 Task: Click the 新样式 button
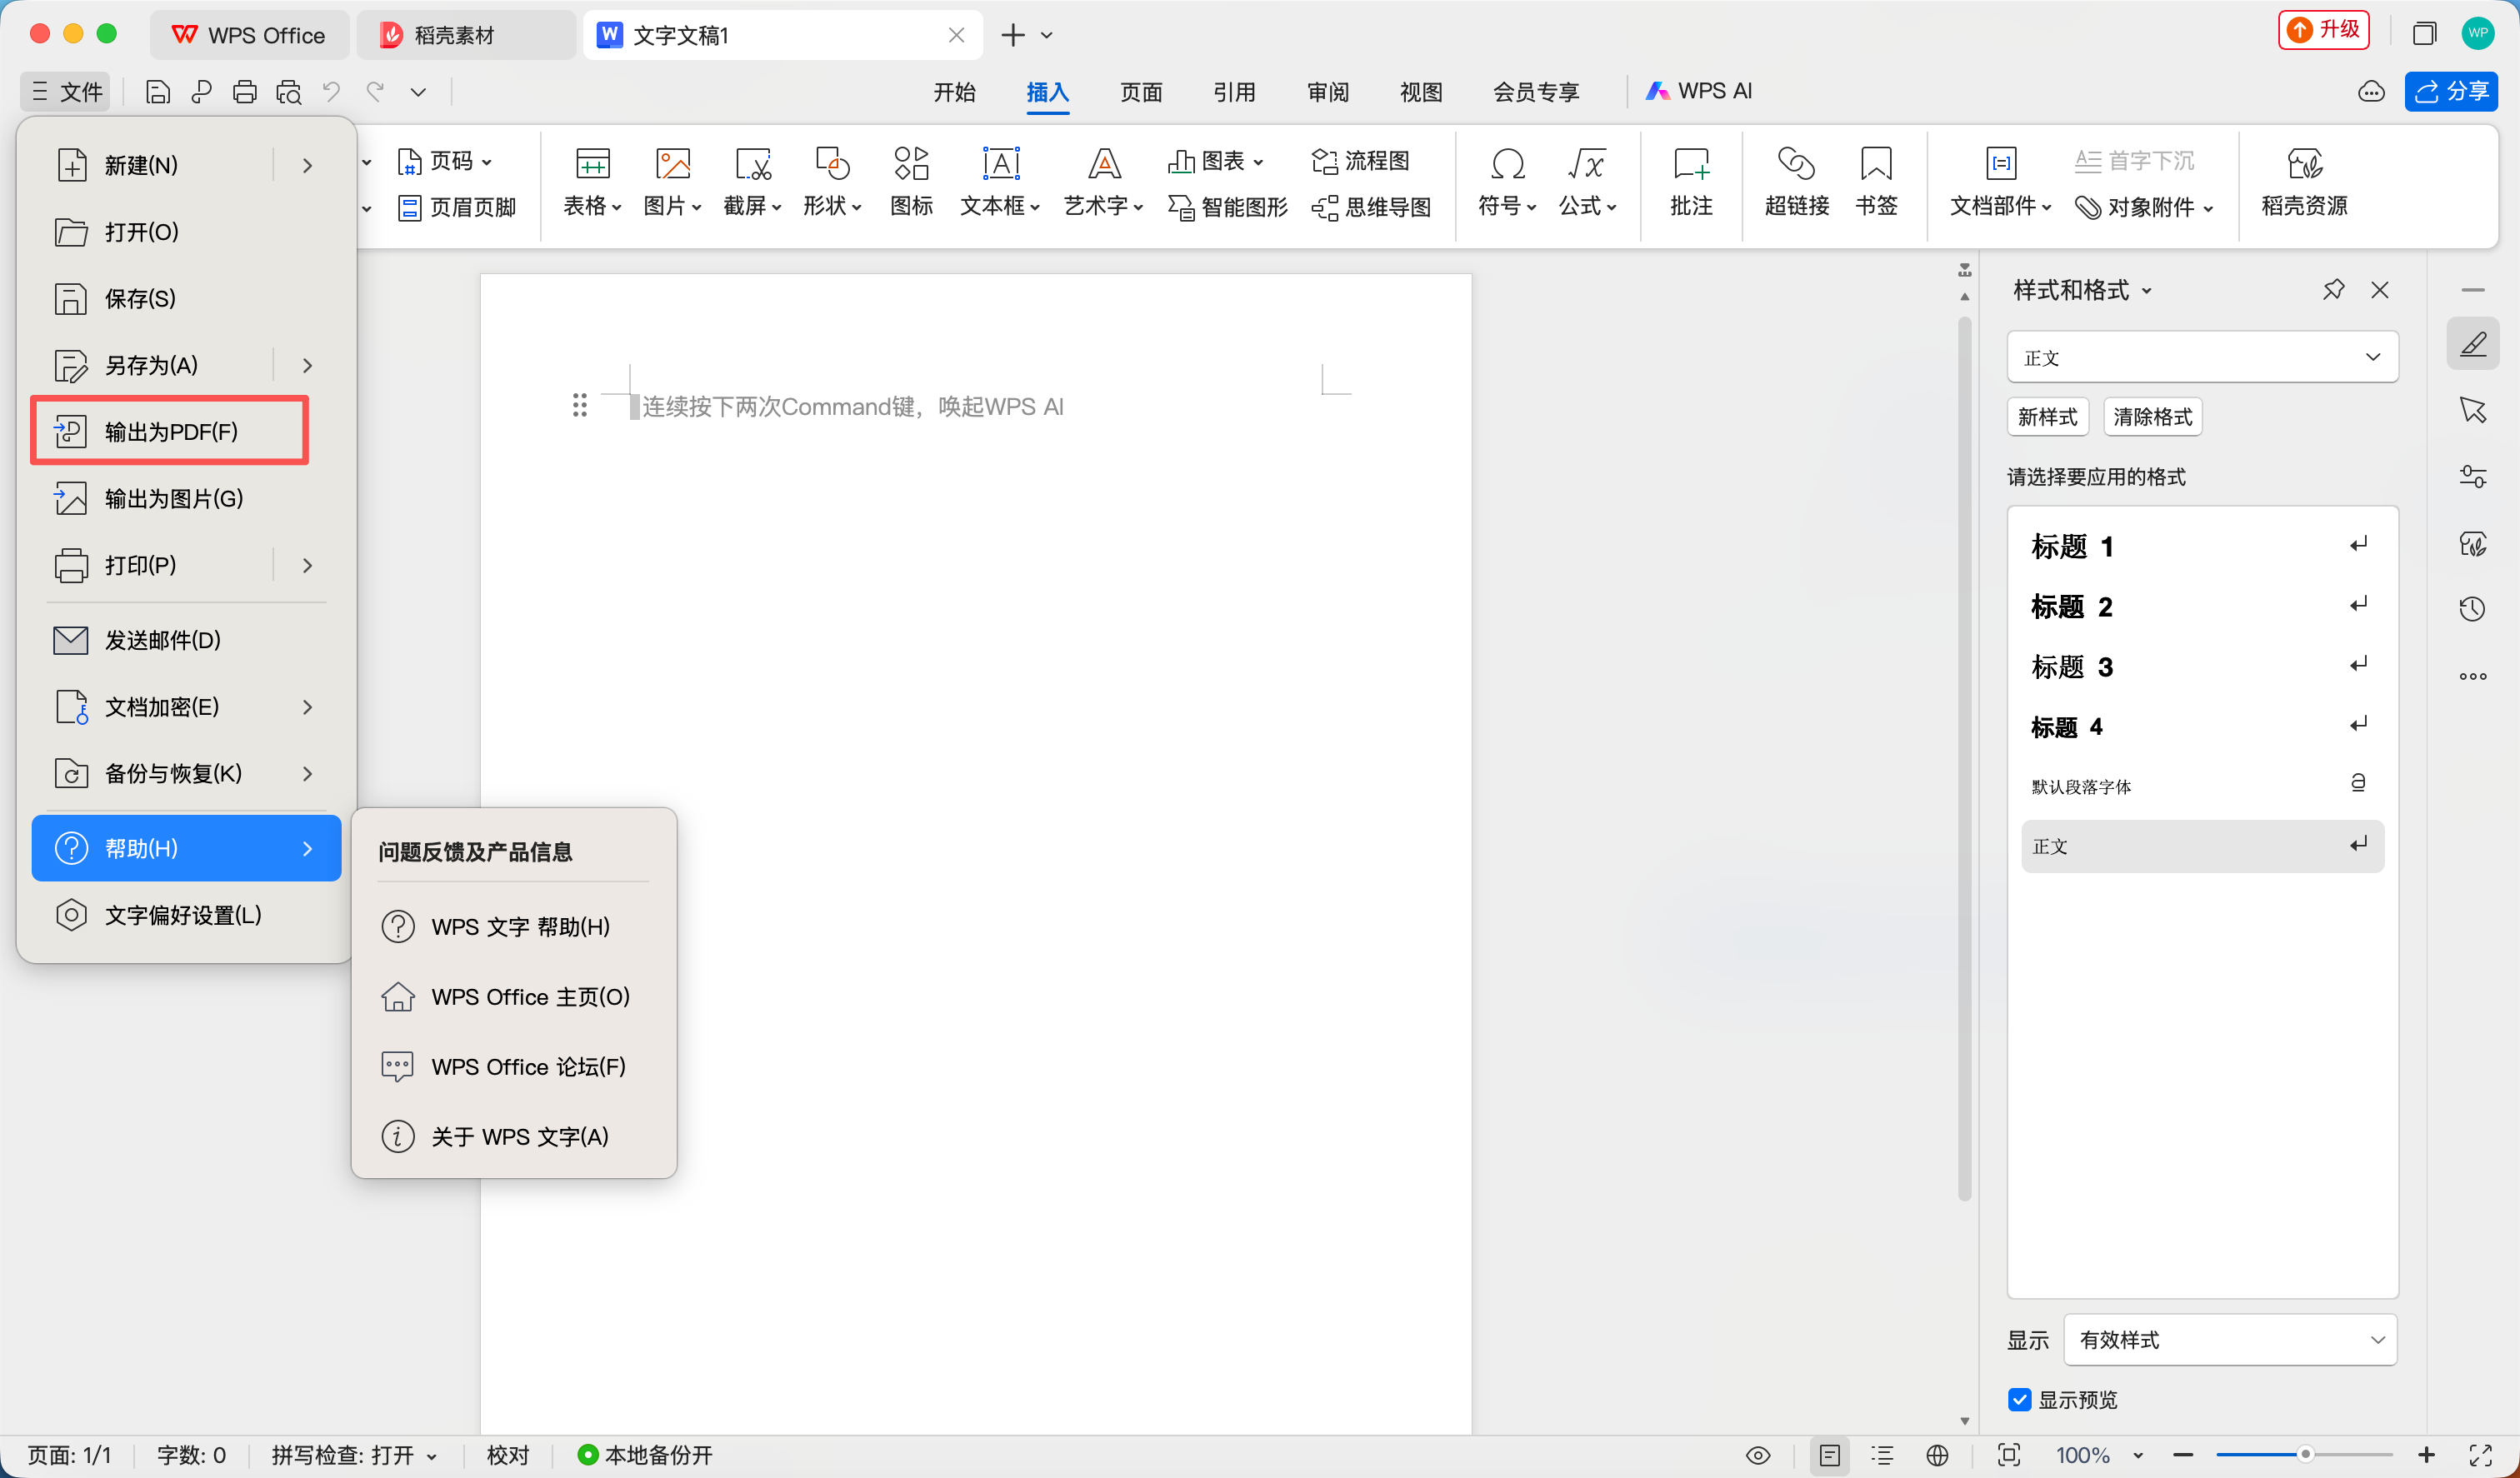(x=2047, y=417)
